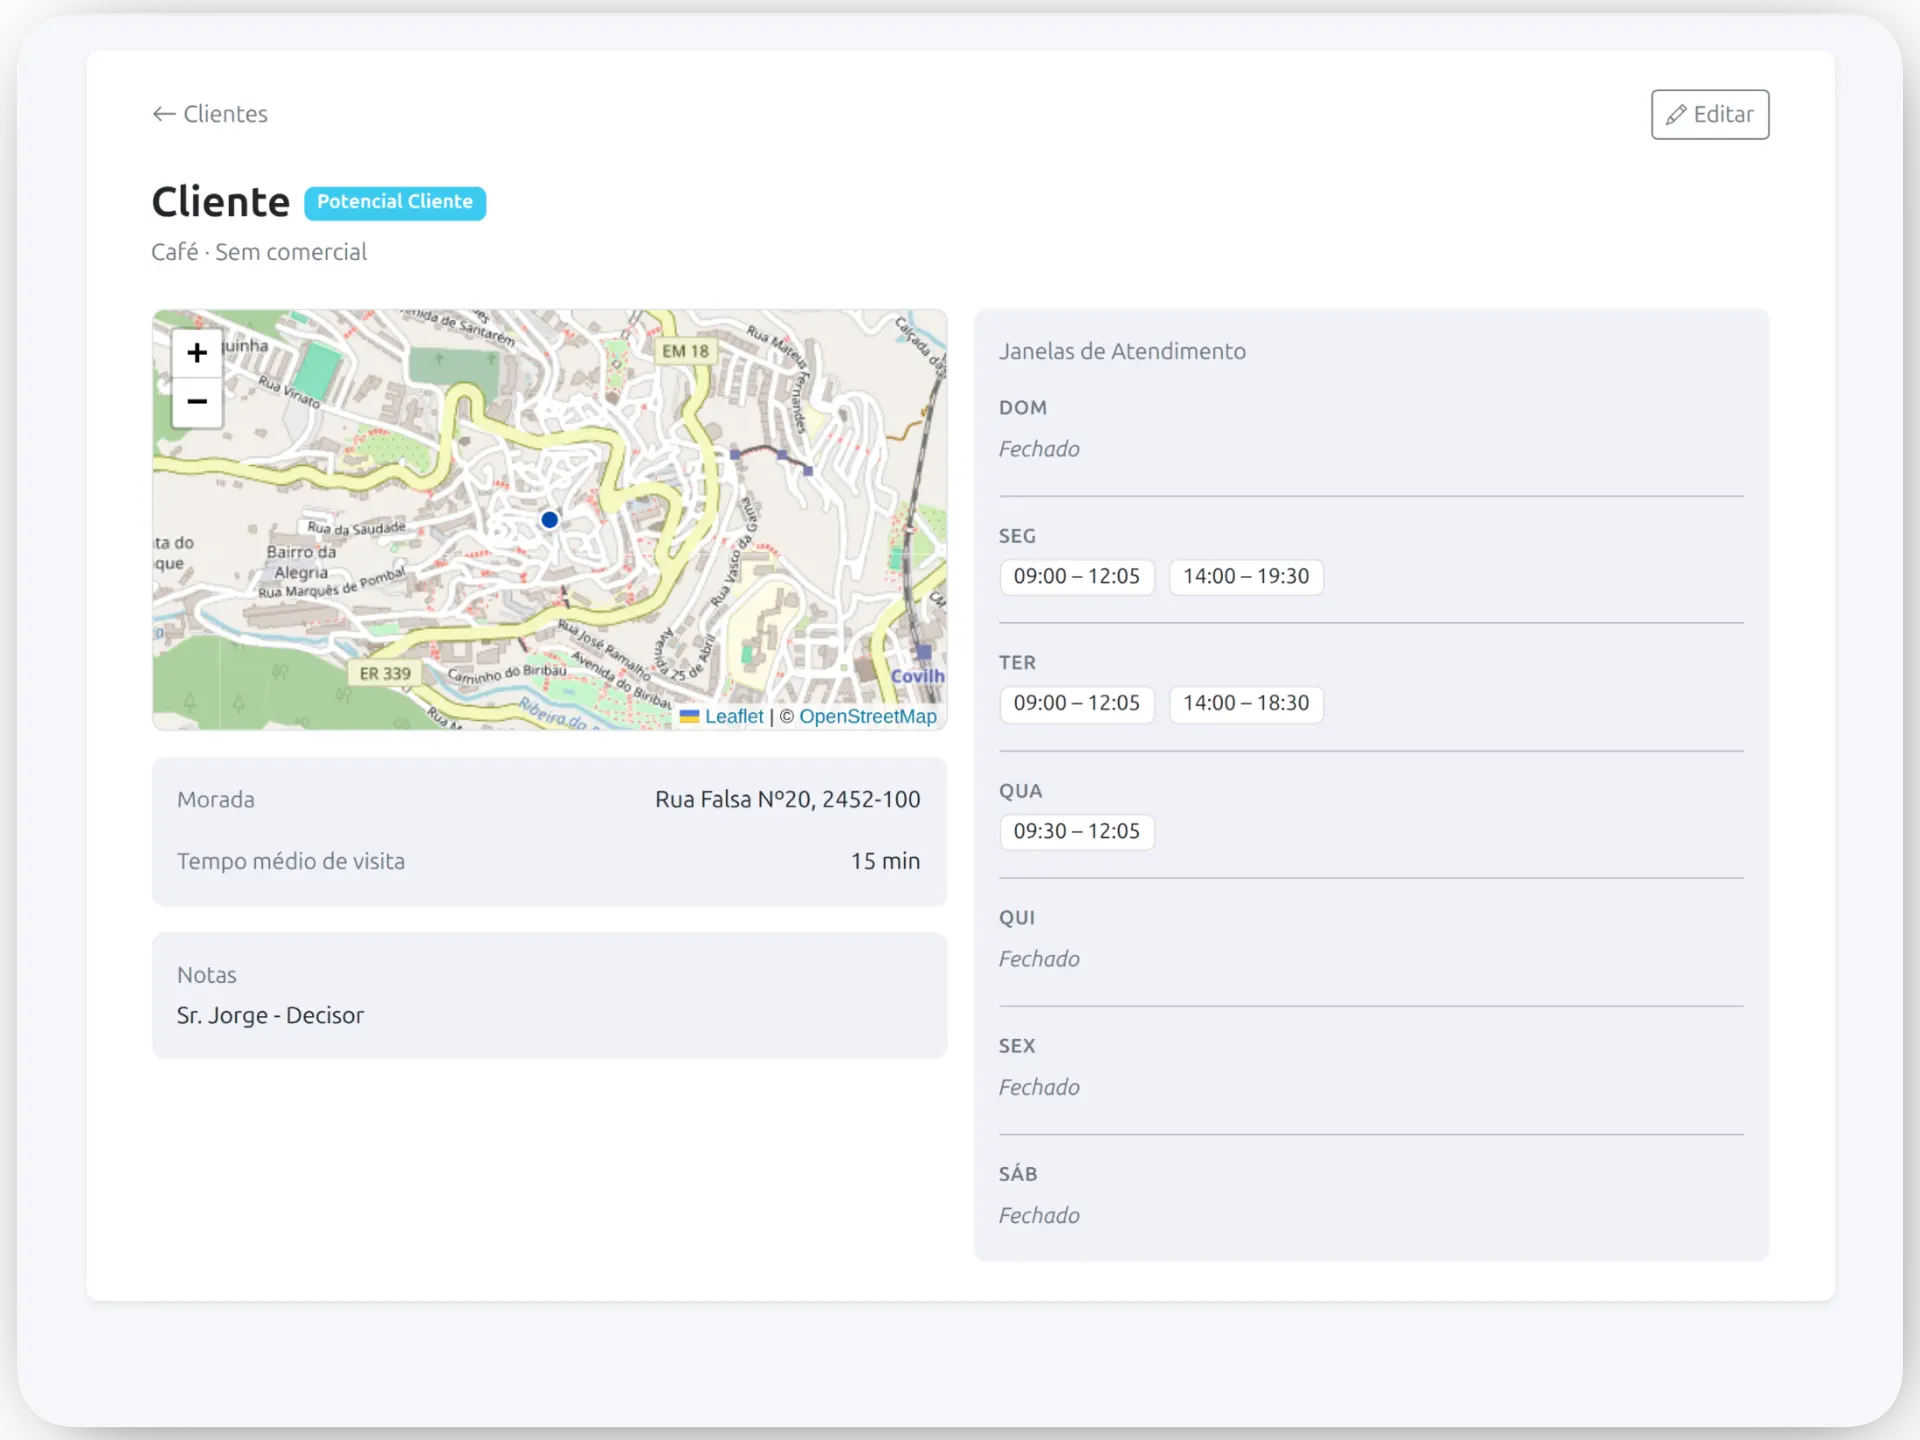Click the Potencial Cliente badge
This screenshot has height=1440, width=1920.
[395, 202]
